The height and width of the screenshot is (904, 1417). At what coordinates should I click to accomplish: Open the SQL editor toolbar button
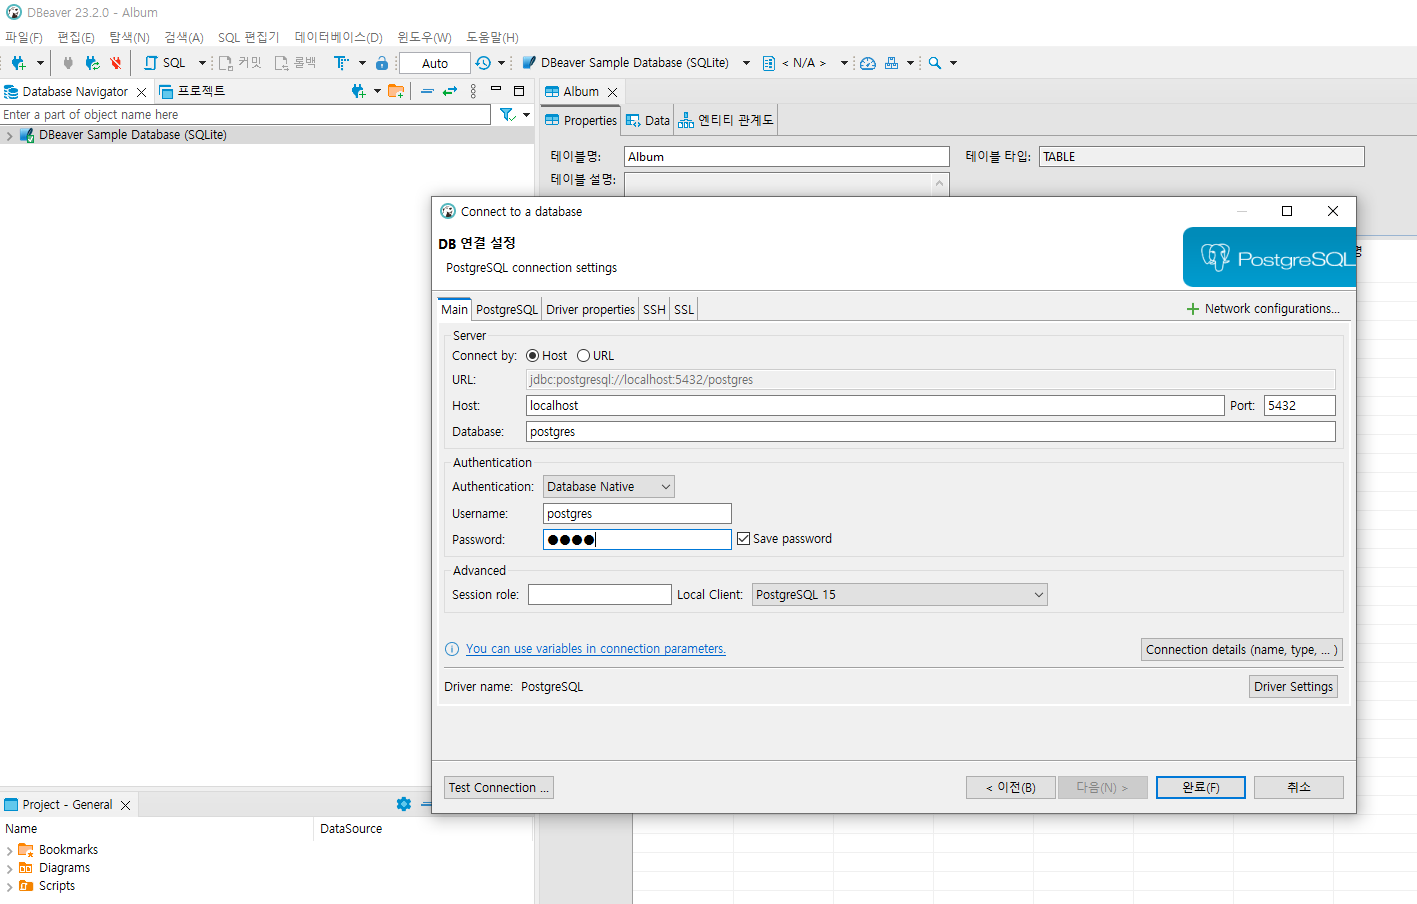165,63
